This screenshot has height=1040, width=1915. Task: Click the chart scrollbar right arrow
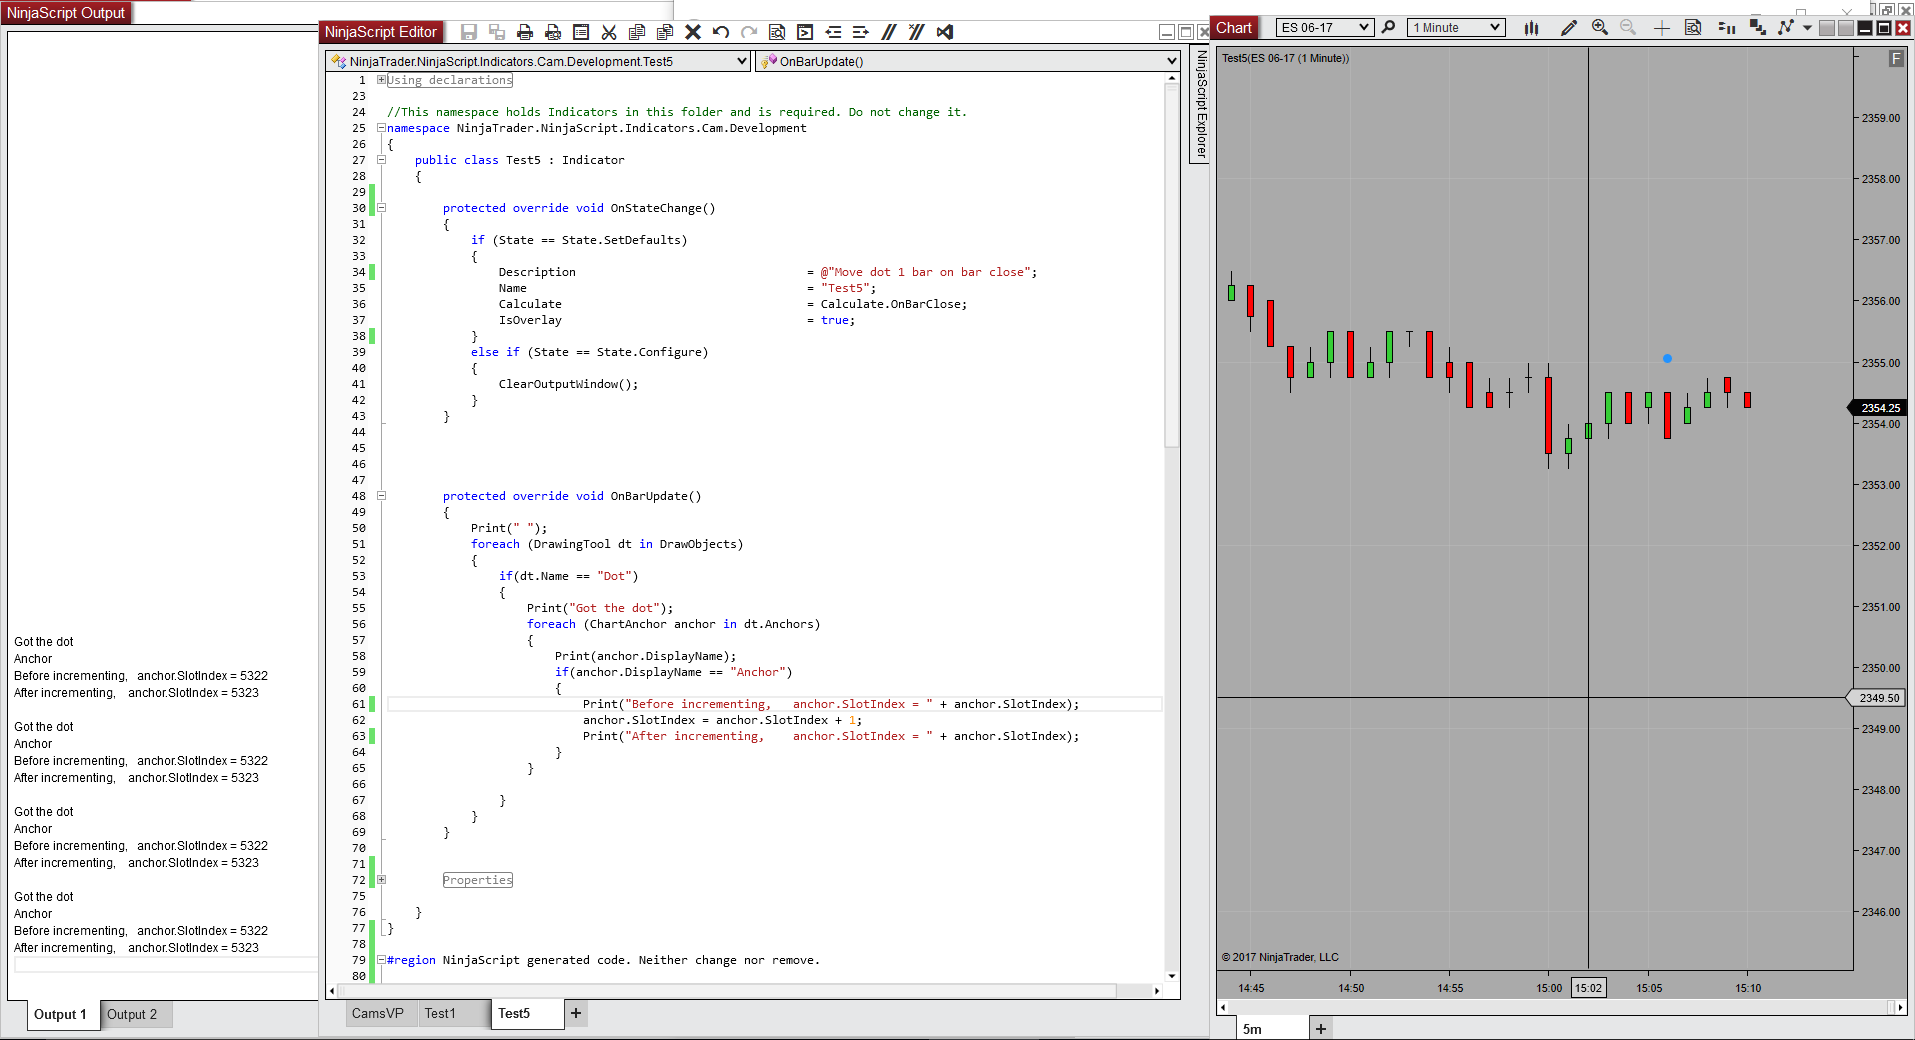coord(1901,1007)
